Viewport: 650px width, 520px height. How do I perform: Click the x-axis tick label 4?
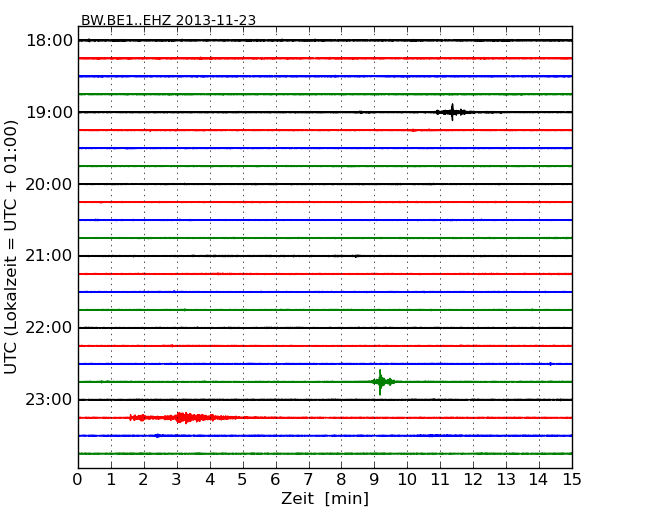click(x=210, y=479)
